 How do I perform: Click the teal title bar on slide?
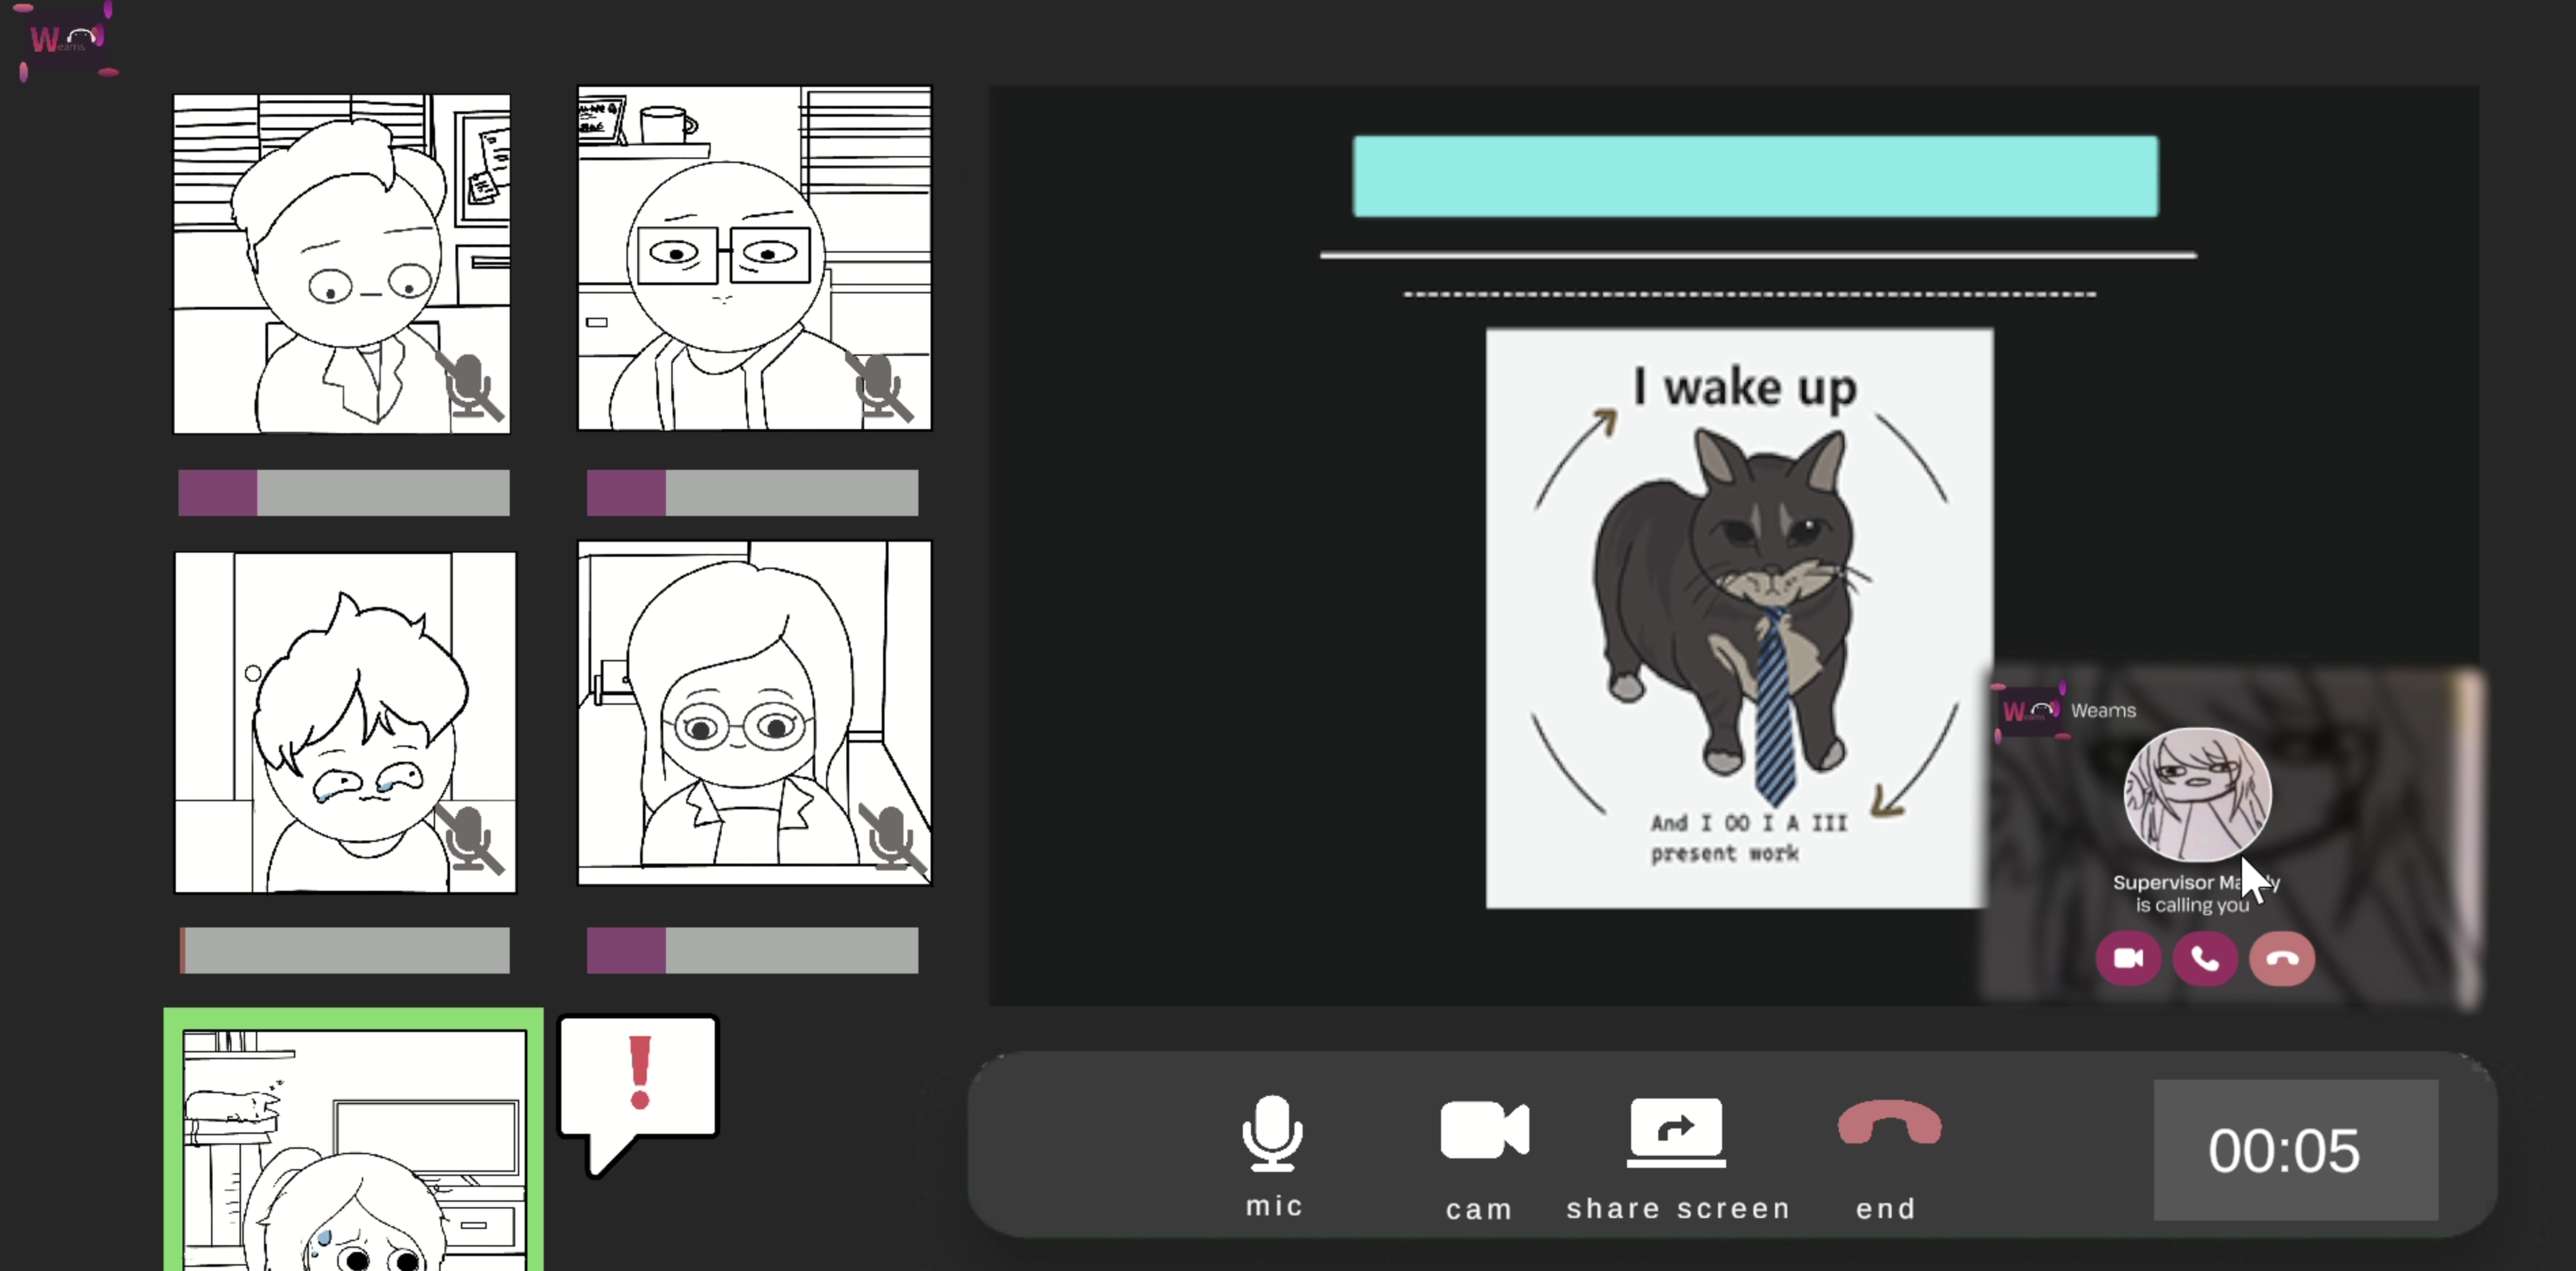coord(1755,176)
